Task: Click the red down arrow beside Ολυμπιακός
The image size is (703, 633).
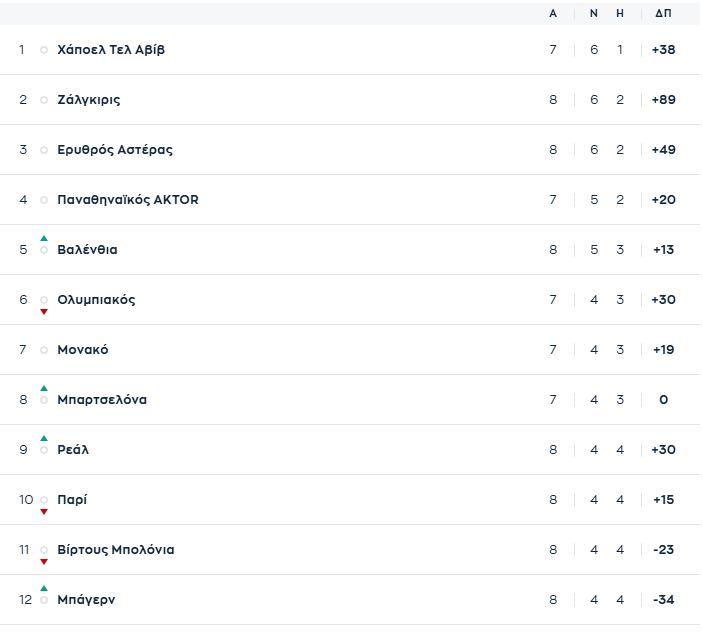Action: 44,312
